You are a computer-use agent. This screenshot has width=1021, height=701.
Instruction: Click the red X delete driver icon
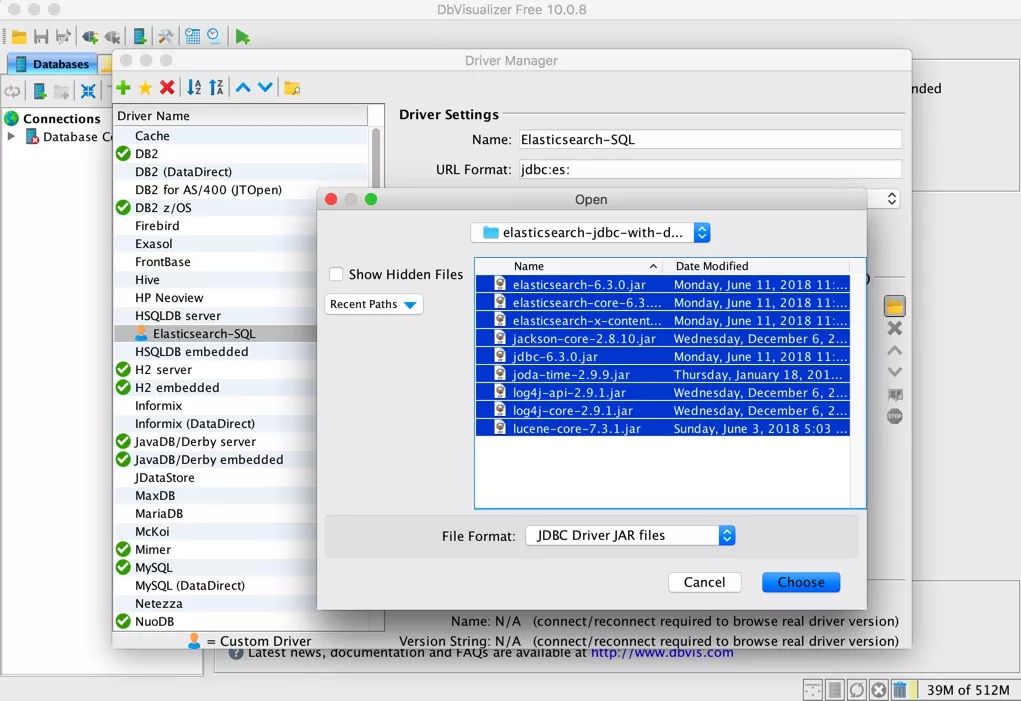click(x=167, y=88)
